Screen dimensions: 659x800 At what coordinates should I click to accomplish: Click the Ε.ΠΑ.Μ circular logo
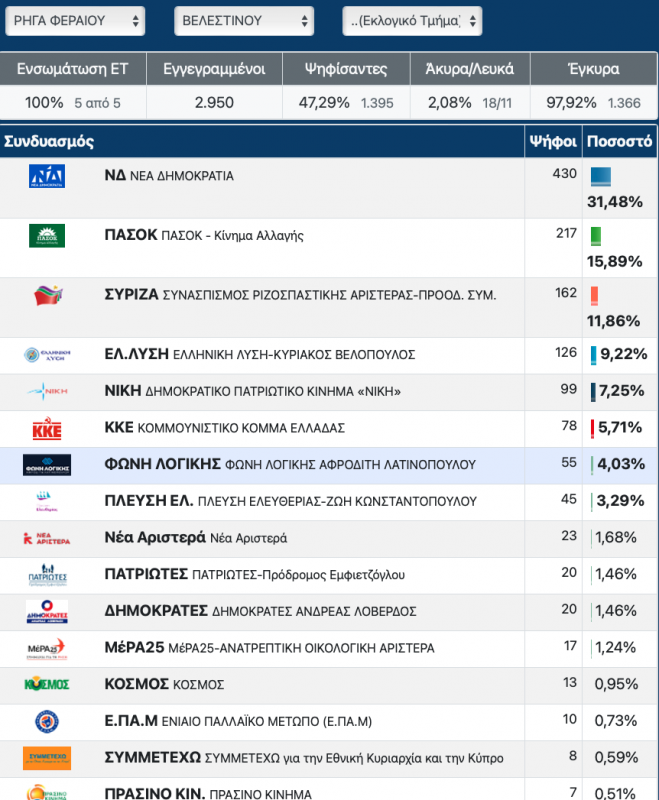click(x=47, y=721)
